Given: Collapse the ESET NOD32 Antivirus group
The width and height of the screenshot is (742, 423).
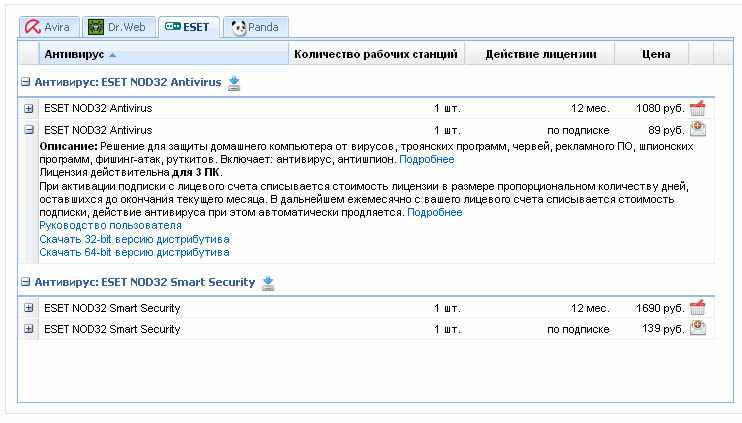Looking at the screenshot, I should coord(26,82).
